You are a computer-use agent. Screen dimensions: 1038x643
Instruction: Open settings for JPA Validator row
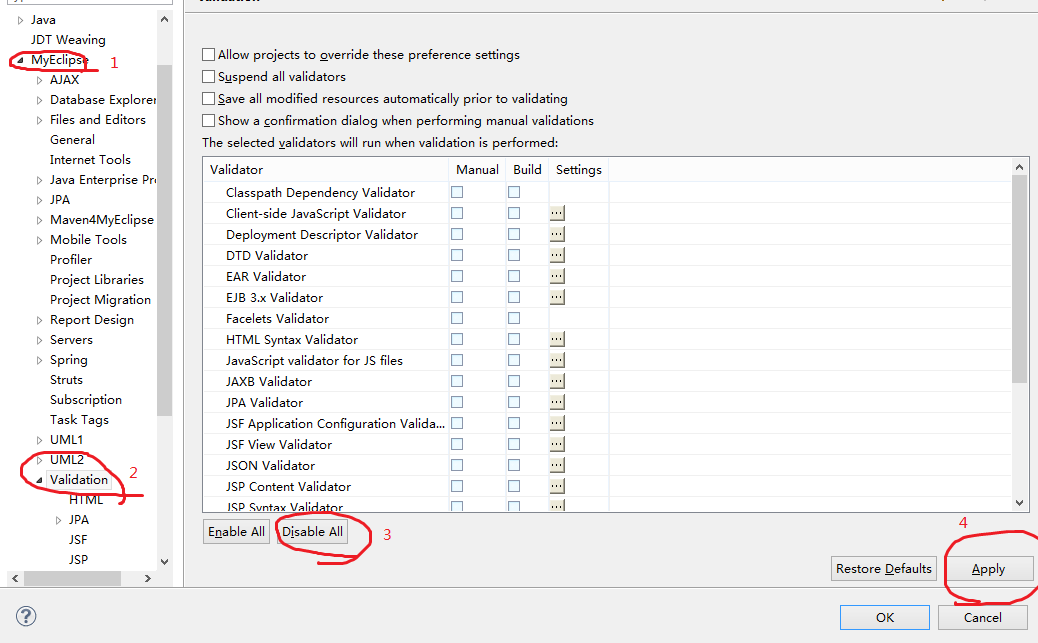(557, 402)
